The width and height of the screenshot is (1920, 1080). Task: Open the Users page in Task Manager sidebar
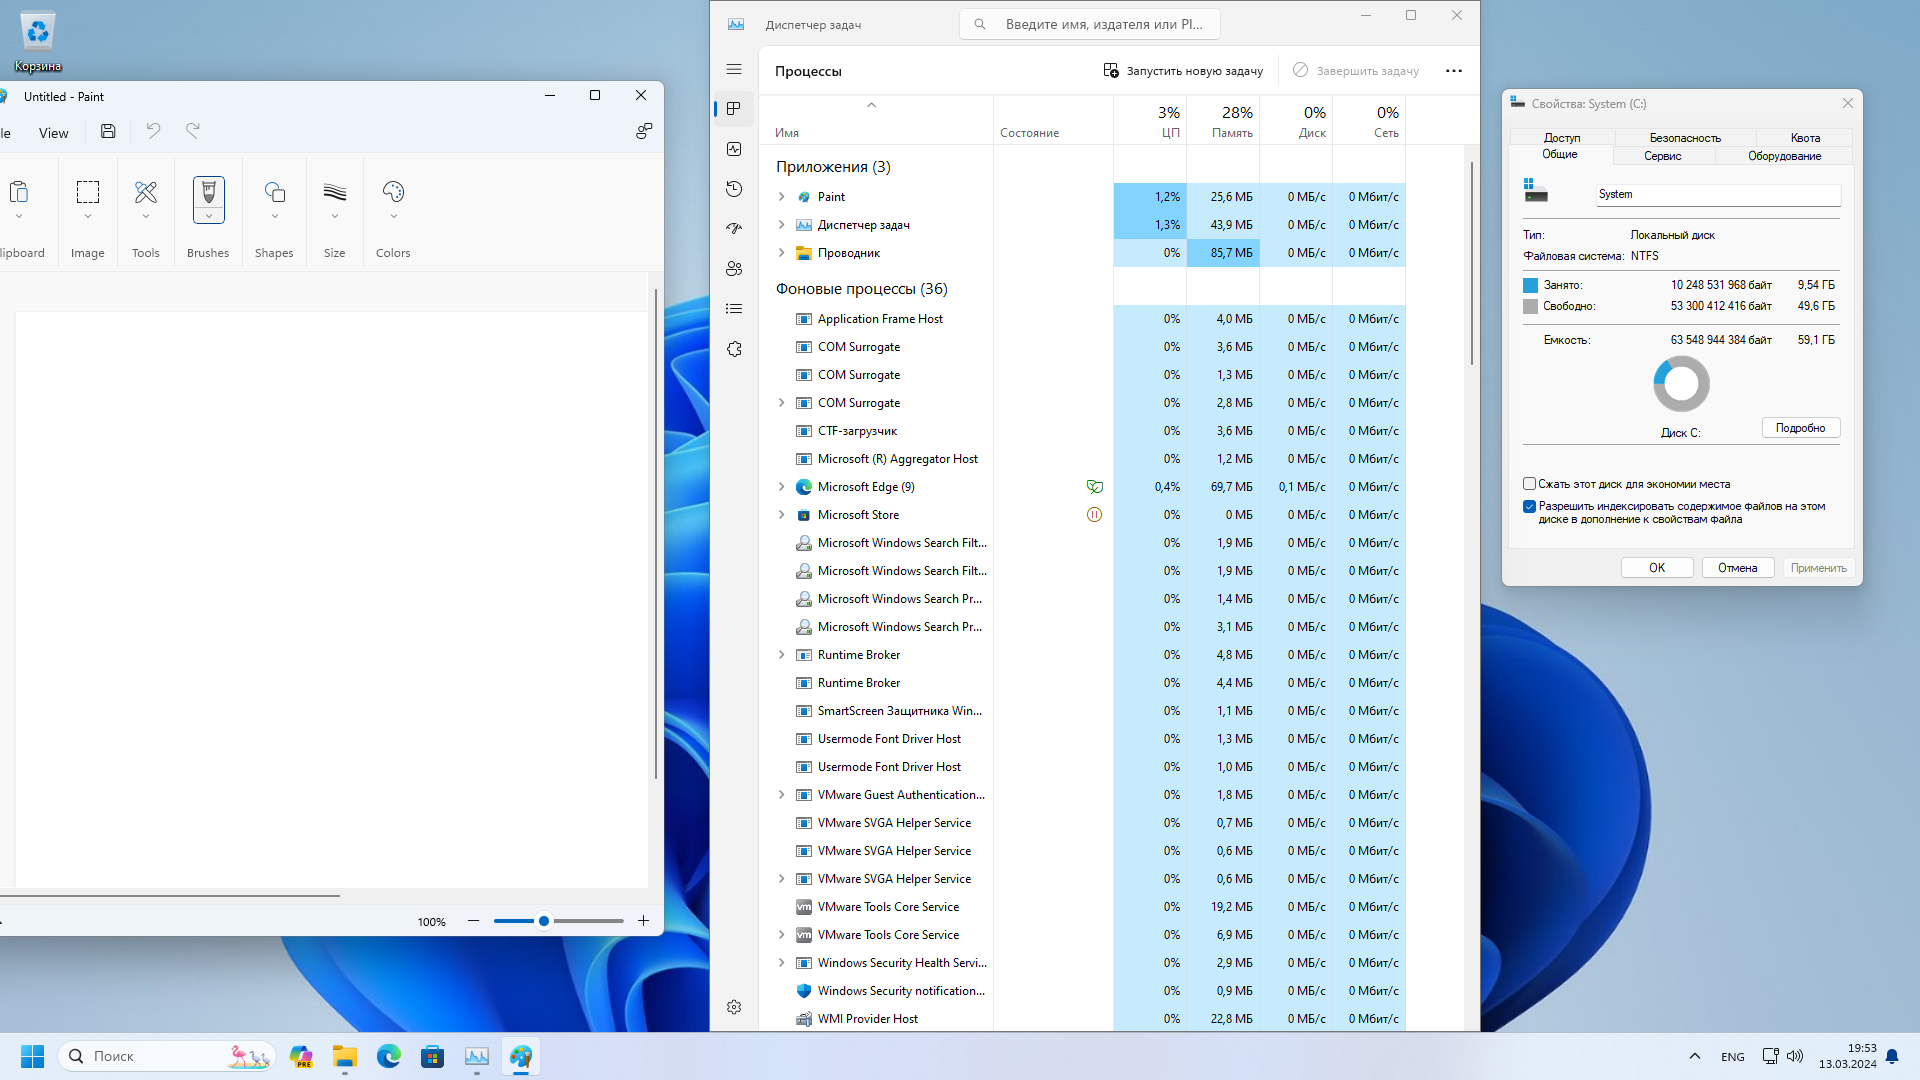pyautogui.click(x=734, y=268)
